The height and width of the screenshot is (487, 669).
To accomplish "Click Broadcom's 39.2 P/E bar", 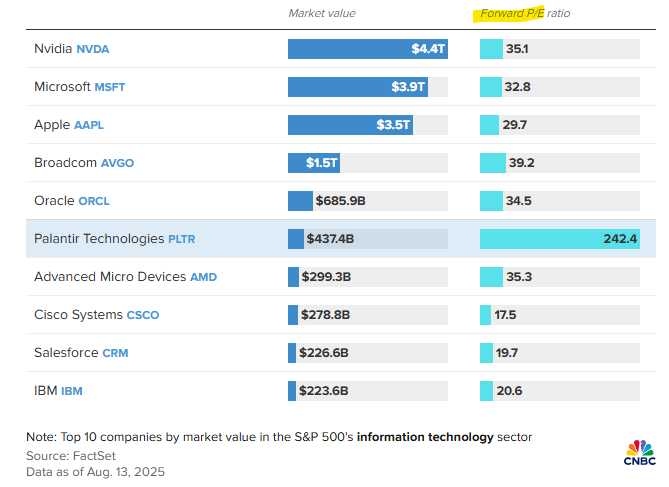I will [490, 163].
